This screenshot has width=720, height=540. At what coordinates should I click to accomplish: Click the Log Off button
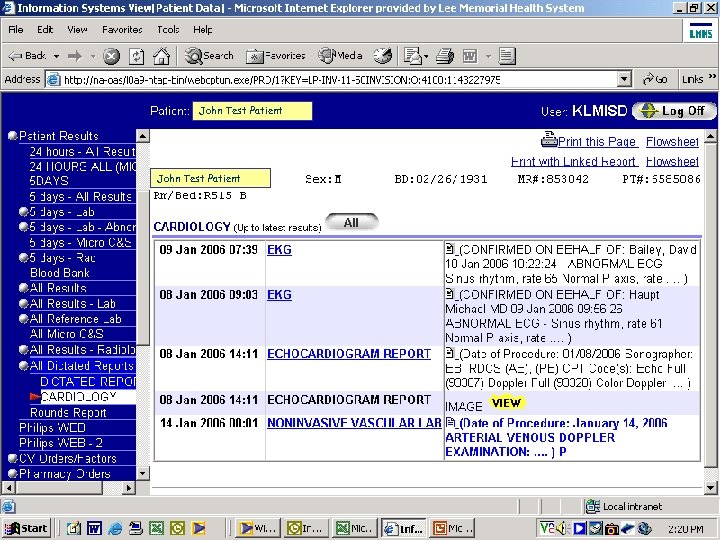[674, 111]
